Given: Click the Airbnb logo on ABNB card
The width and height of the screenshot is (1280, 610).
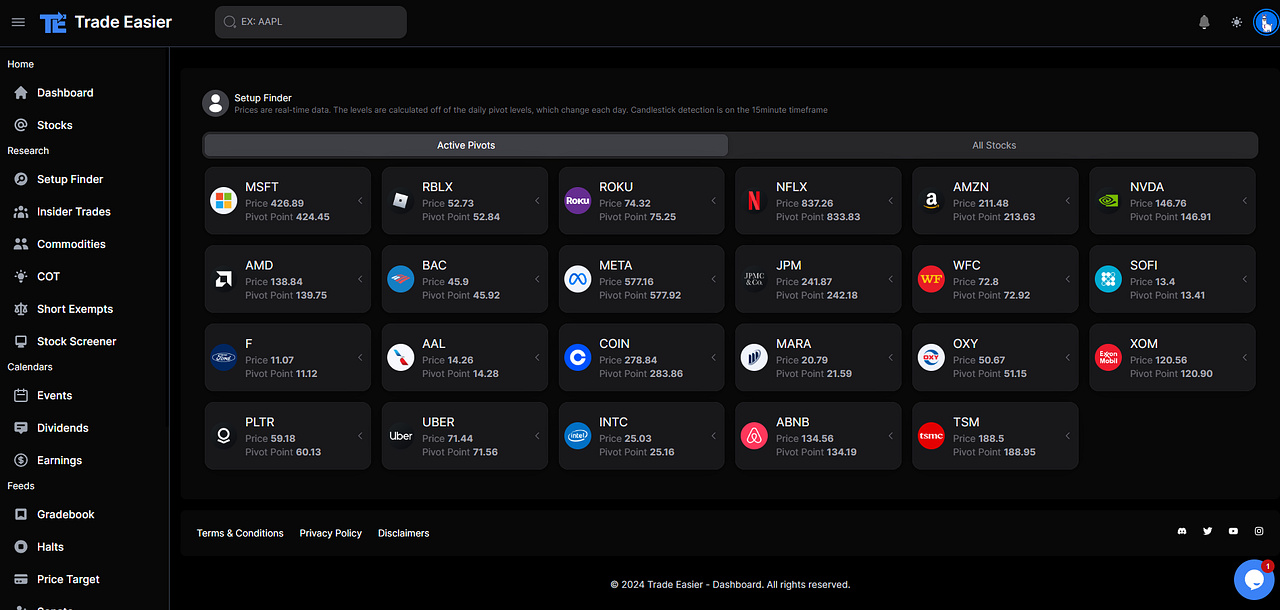Looking at the screenshot, I should (754, 436).
